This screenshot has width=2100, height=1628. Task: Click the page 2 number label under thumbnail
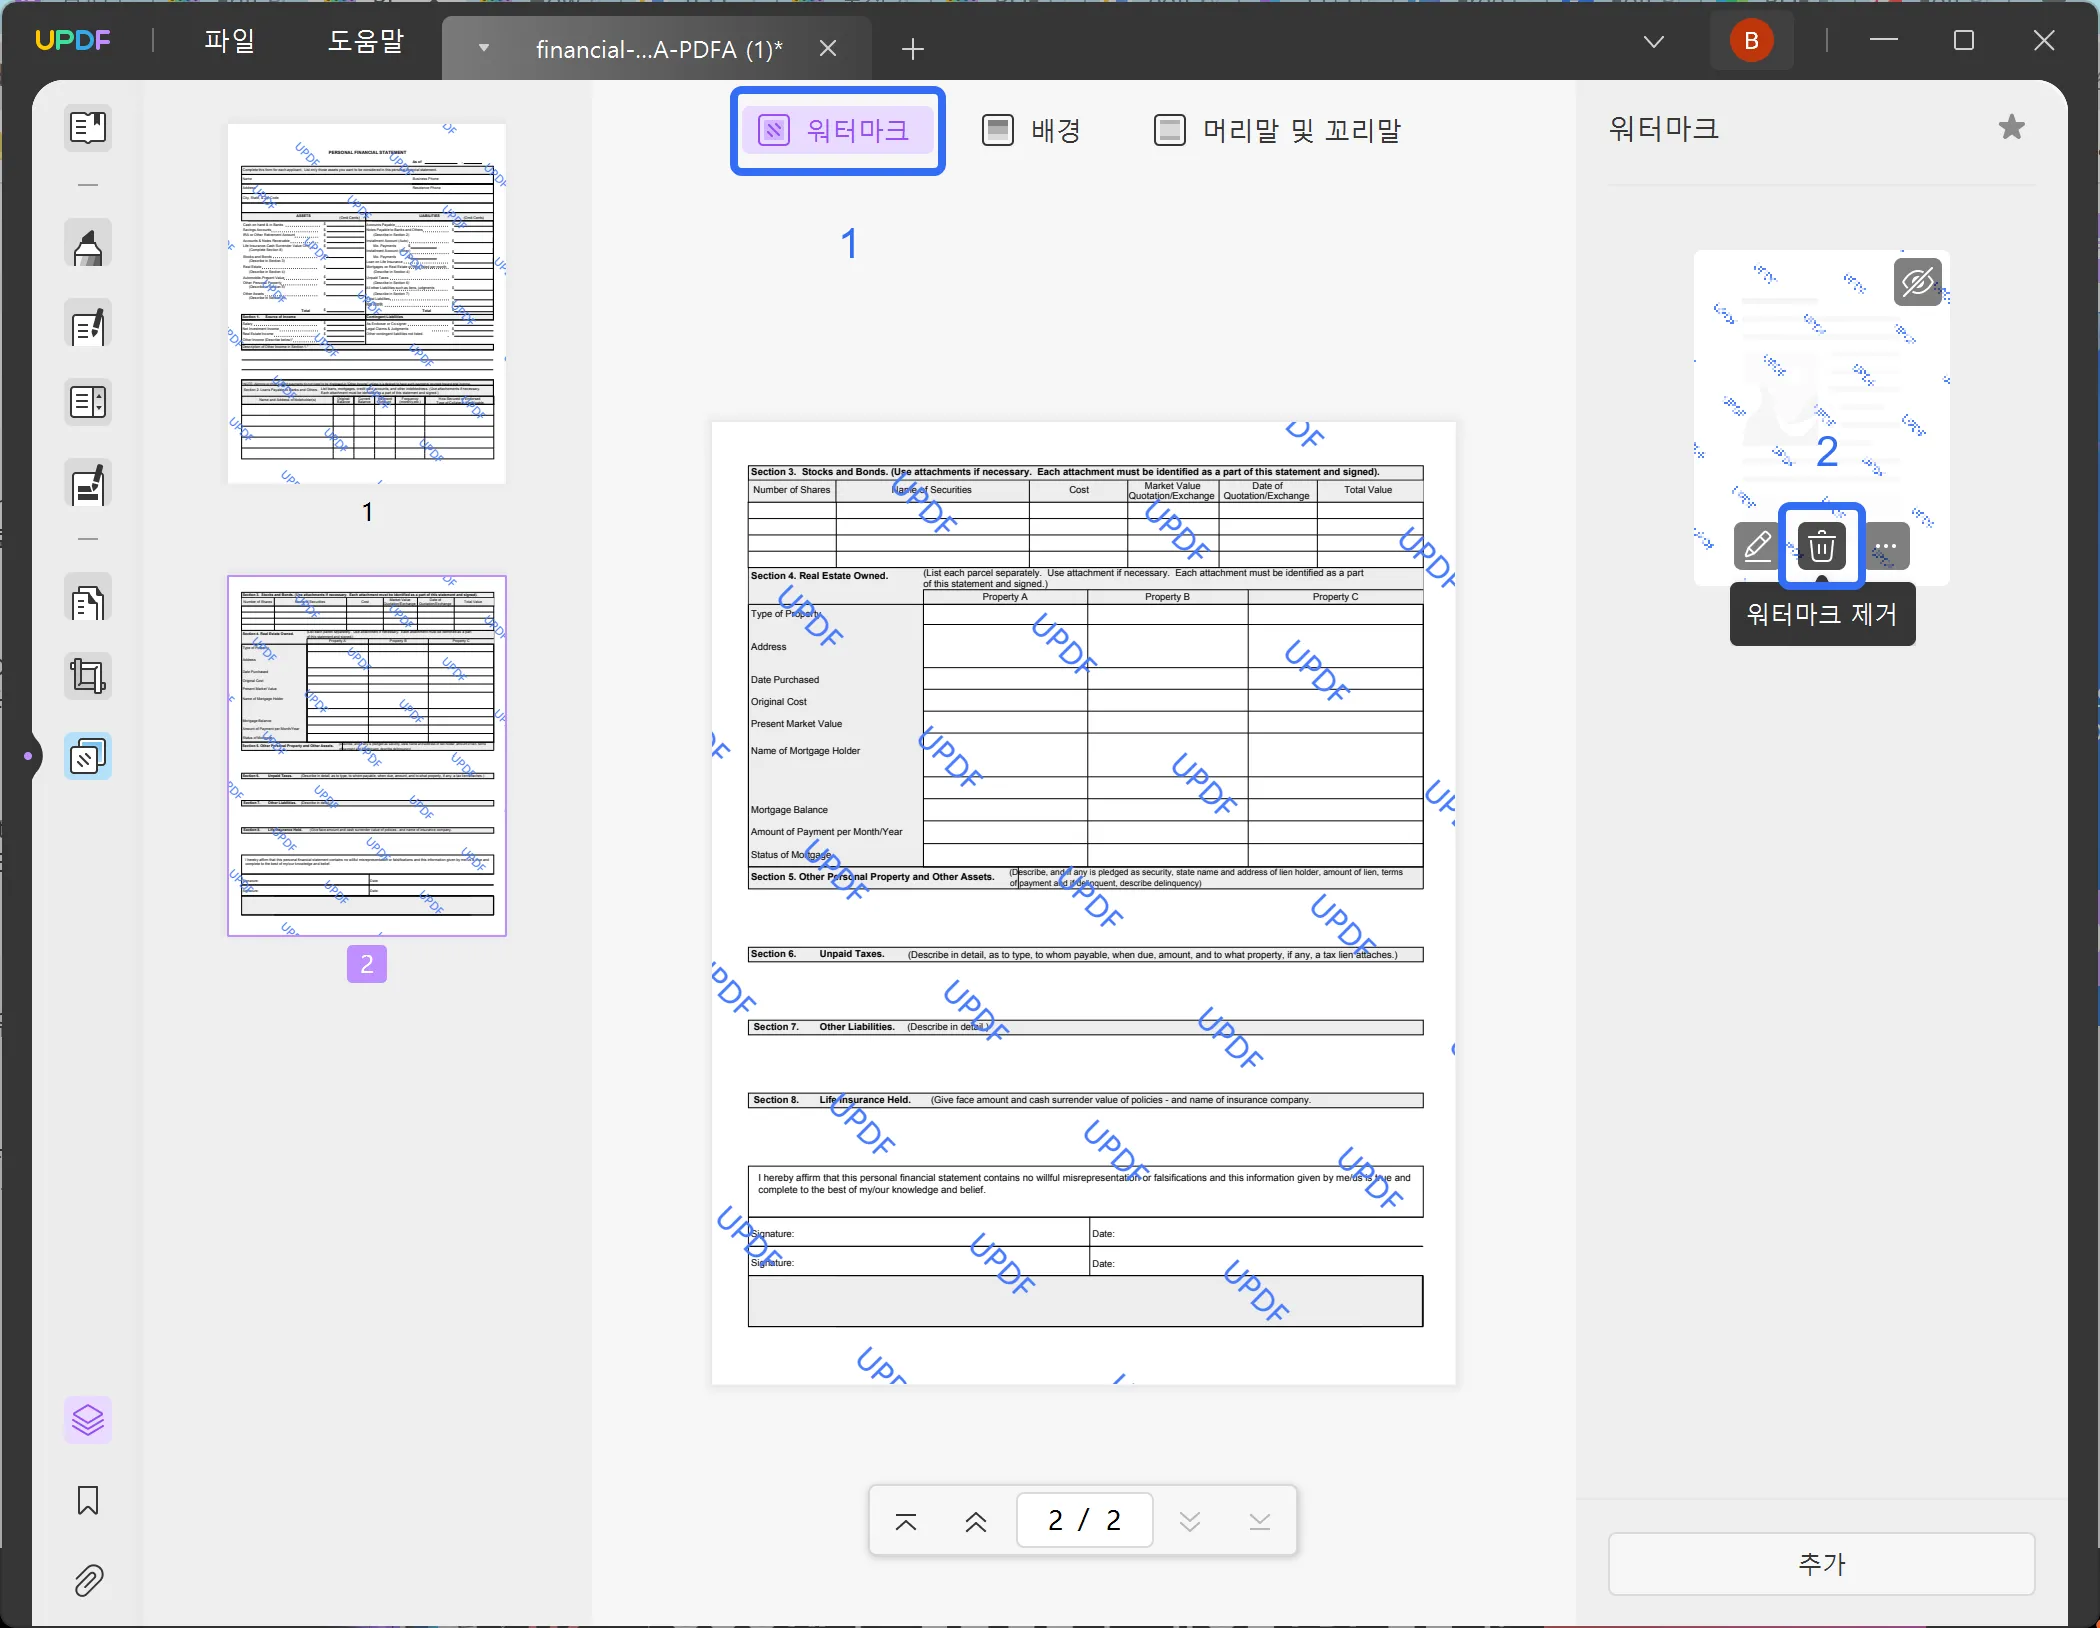tap(367, 964)
